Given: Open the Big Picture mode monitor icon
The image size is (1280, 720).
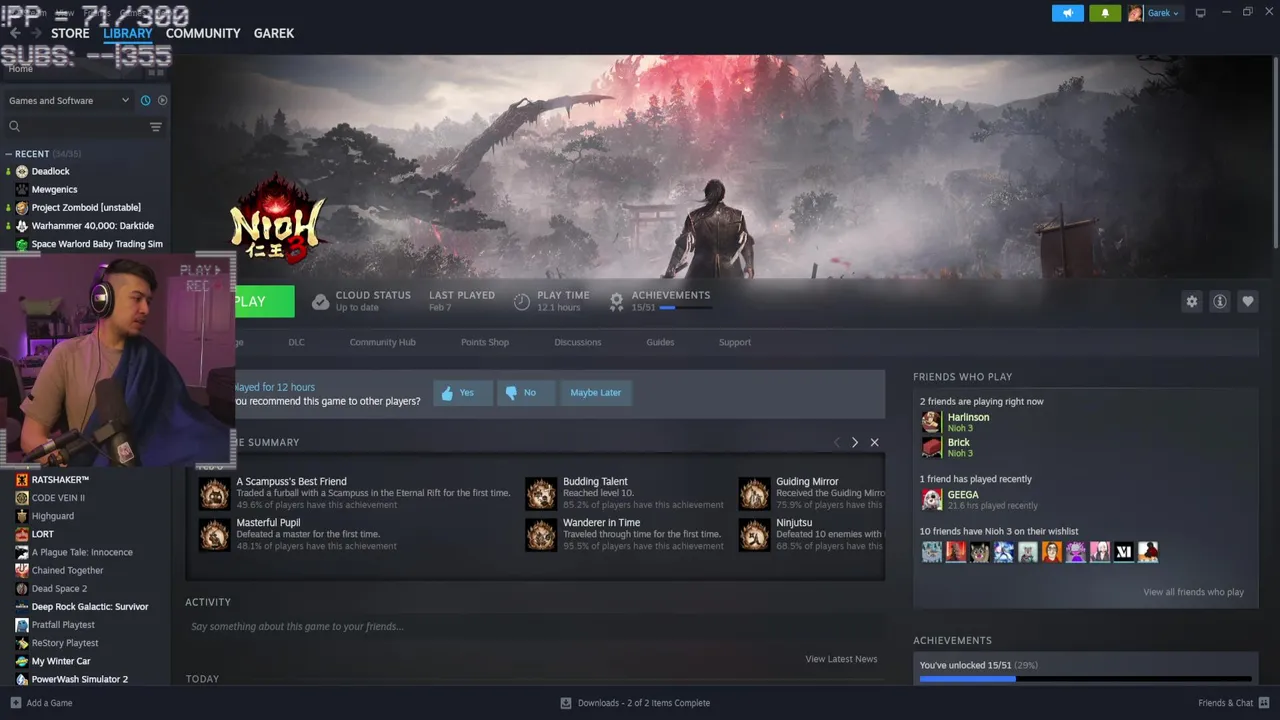Looking at the screenshot, I should click(1201, 13).
